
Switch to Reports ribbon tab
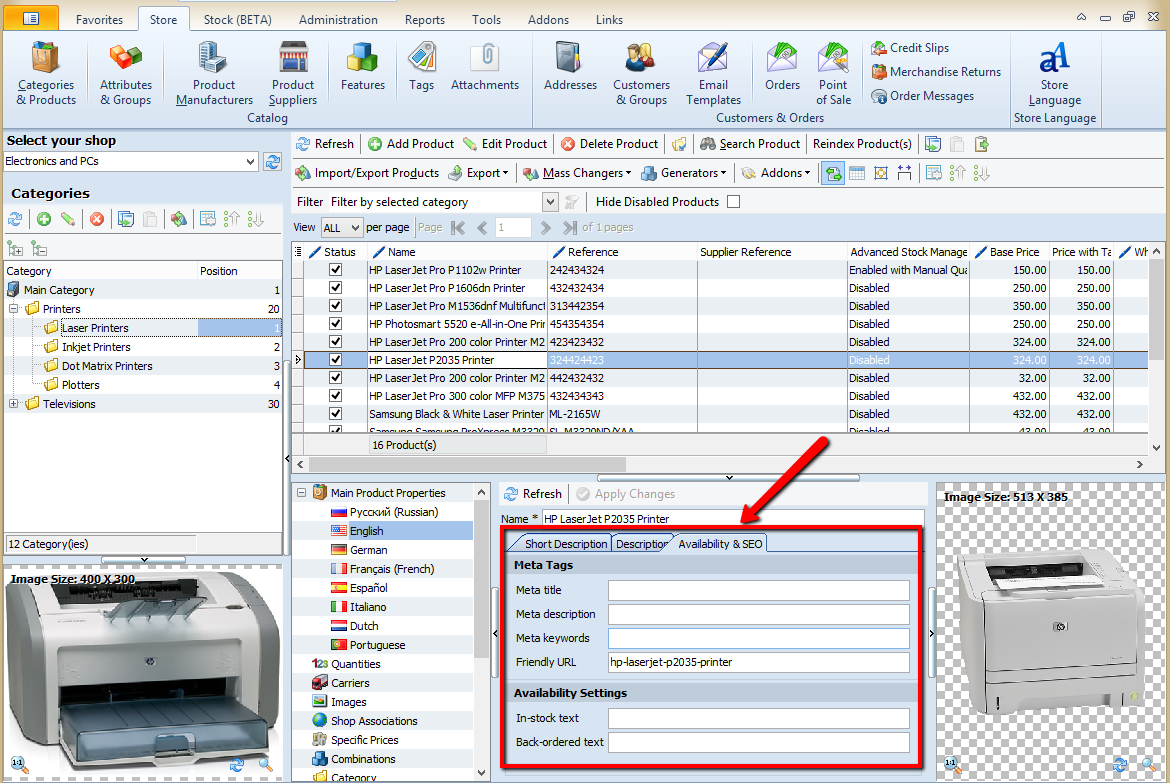(425, 19)
